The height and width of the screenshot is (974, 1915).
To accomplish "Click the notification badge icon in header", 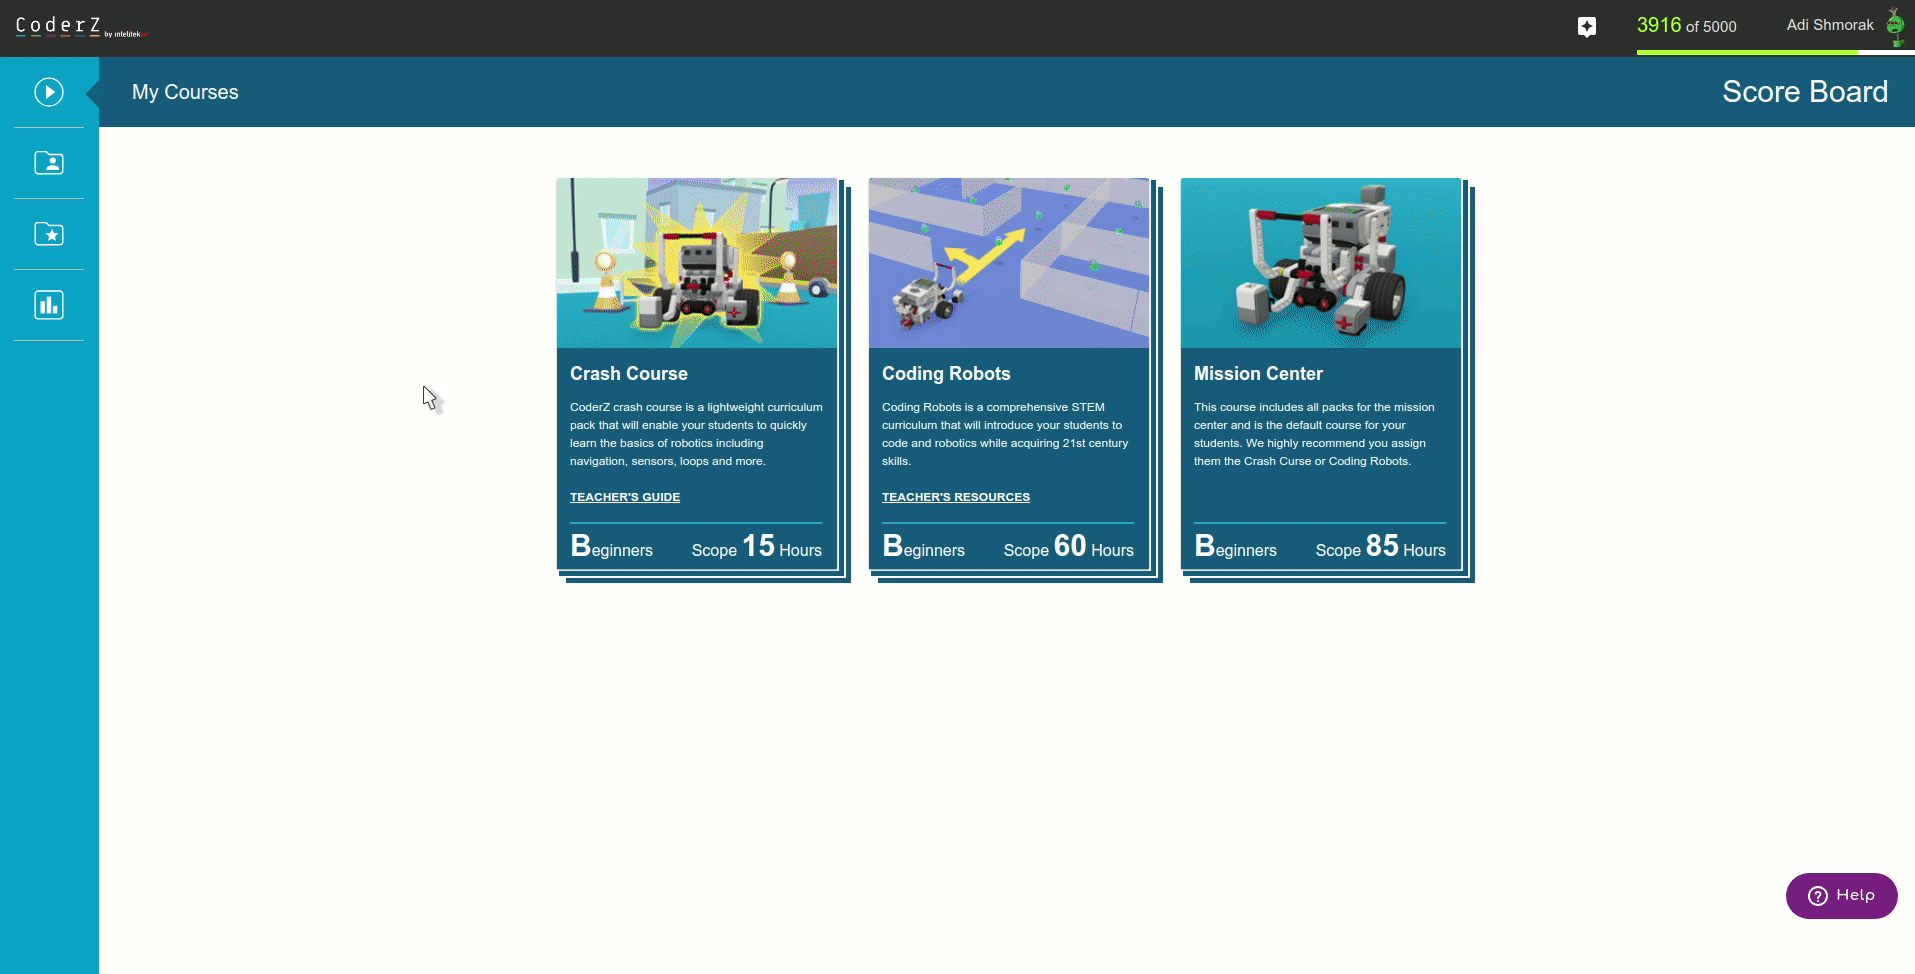I will [x=1587, y=27].
